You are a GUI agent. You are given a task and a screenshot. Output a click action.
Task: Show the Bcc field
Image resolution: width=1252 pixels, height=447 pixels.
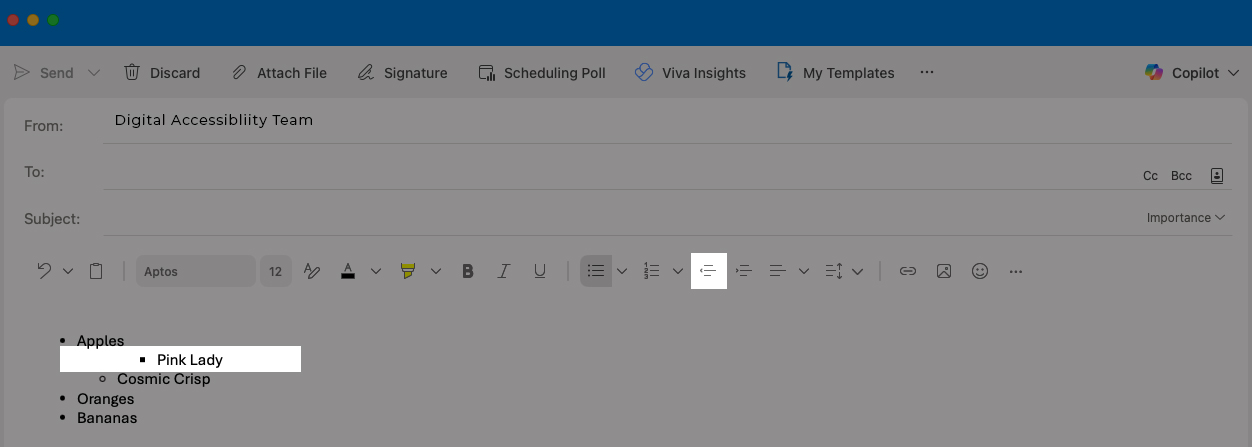[1181, 176]
